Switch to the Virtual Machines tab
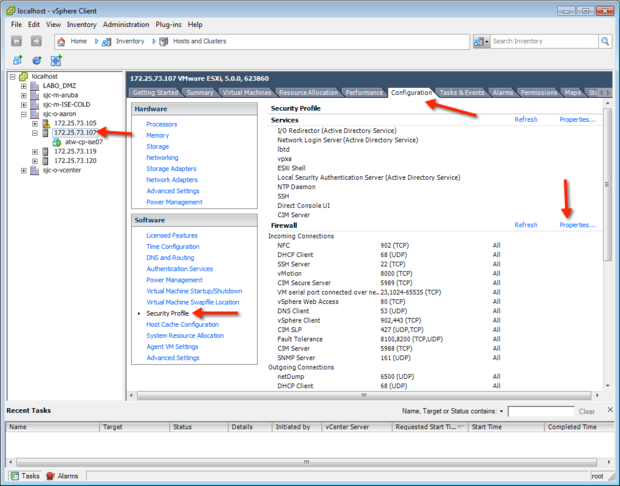 (247, 93)
